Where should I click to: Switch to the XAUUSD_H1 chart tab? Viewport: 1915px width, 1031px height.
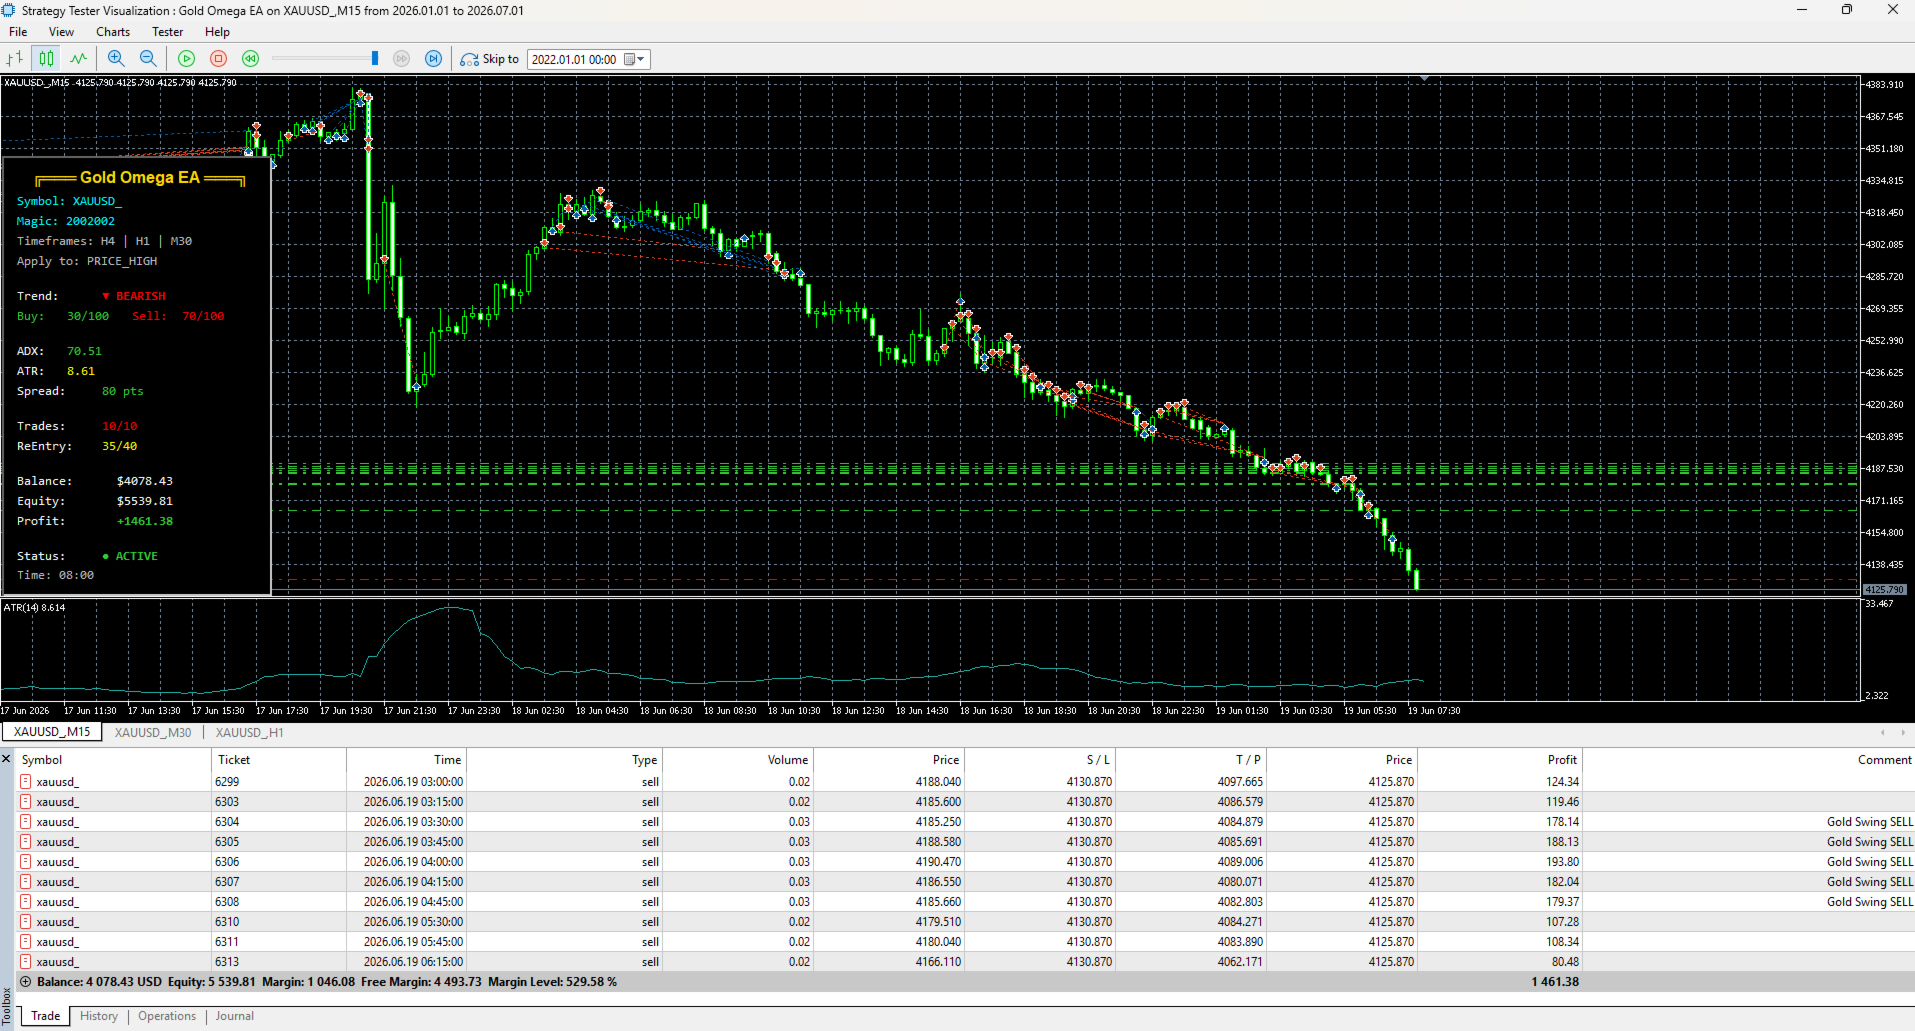pos(249,732)
